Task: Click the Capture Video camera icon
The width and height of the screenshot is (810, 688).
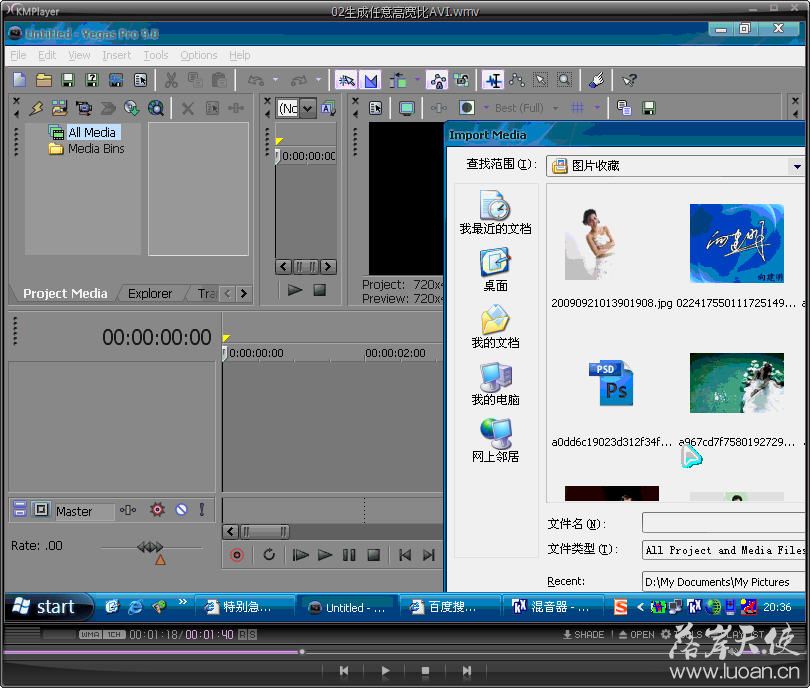Action: click(84, 108)
